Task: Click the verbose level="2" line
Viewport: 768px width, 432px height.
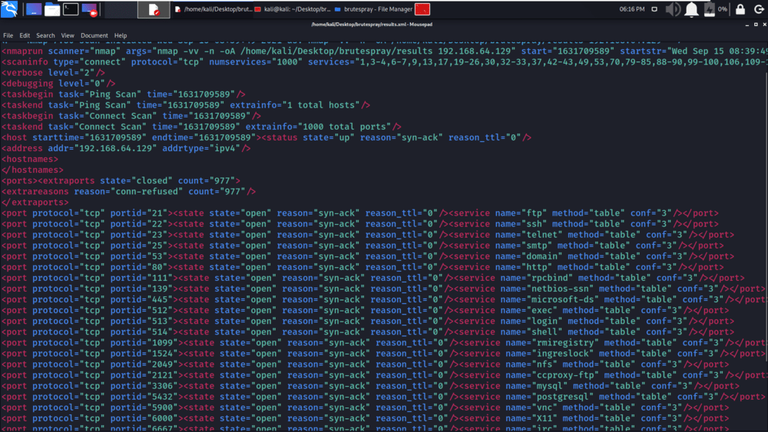Action: point(53,72)
